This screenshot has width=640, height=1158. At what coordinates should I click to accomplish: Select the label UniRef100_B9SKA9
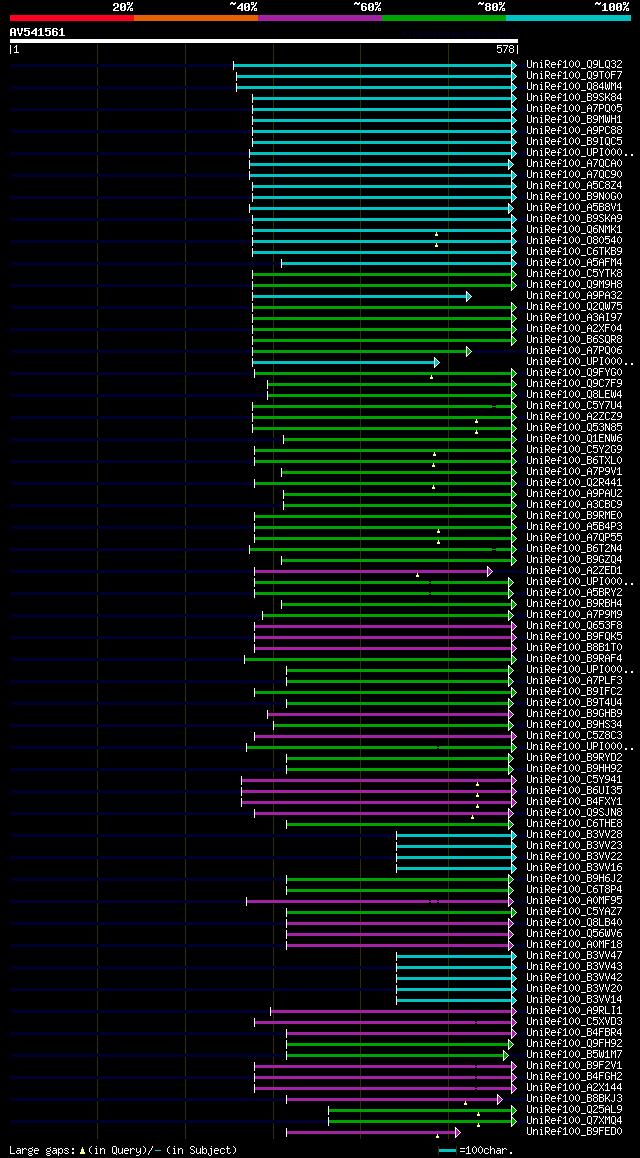click(x=574, y=219)
